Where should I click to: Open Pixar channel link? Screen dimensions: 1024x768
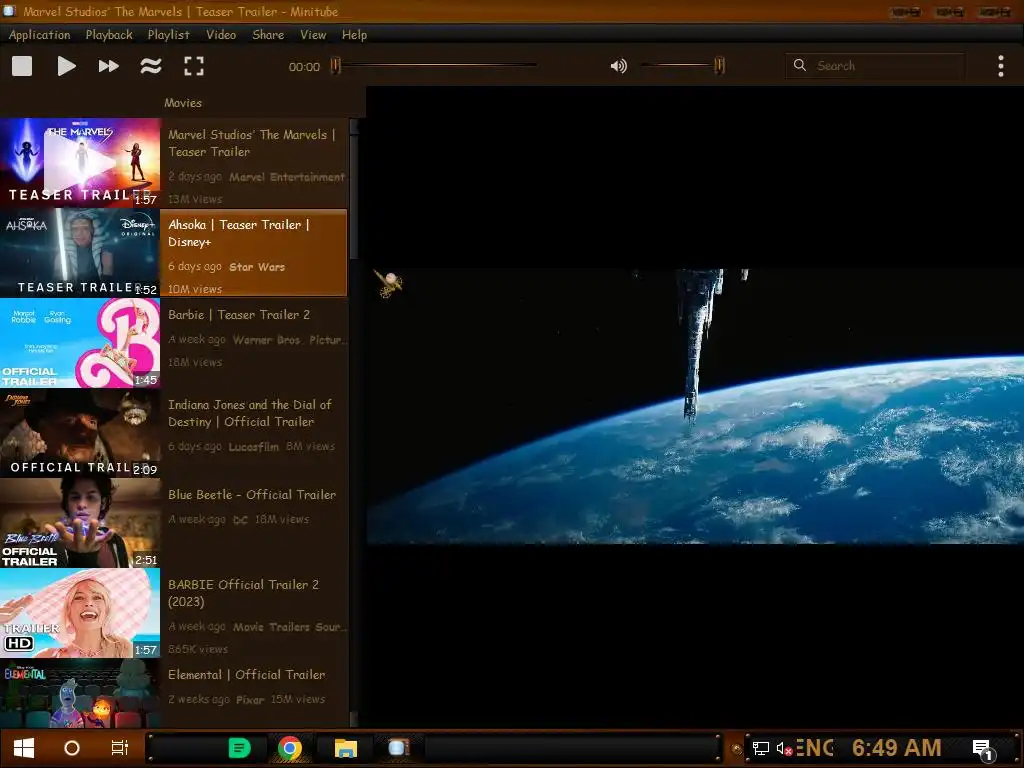pos(250,699)
